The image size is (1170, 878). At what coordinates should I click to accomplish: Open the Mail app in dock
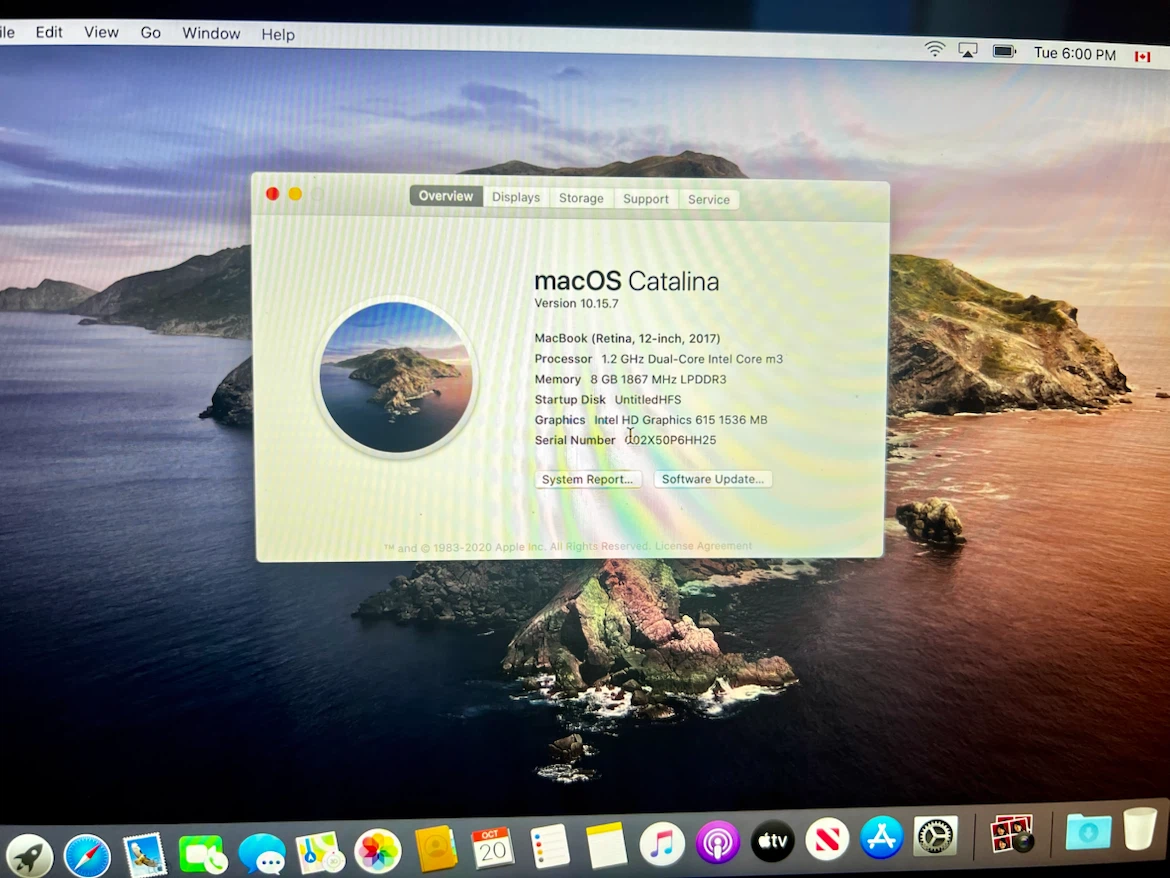coord(144,854)
